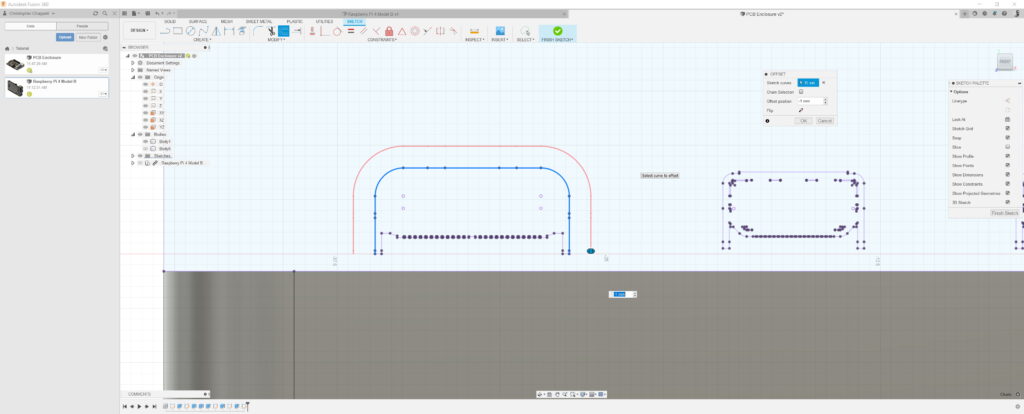
Task: Open the MODIFY dropdown menu
Action: click(275, 40)
